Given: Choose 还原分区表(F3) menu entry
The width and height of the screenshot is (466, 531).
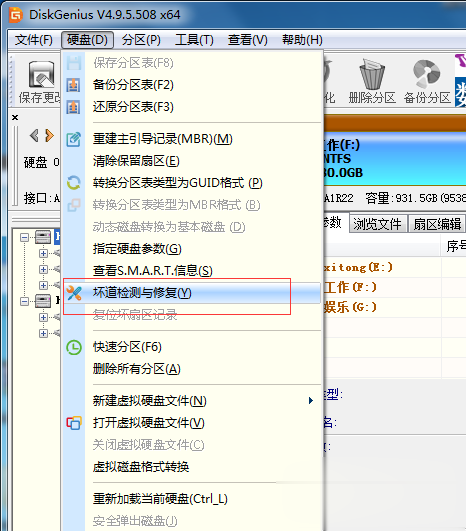Looking at the screenshot, I should [x=192, y=107].
